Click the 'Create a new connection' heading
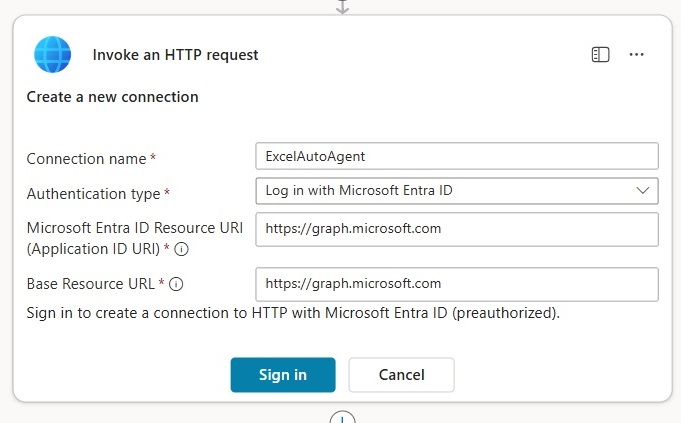Image resolution: width=681 pixels, height=423 pixels. (112, 97)
